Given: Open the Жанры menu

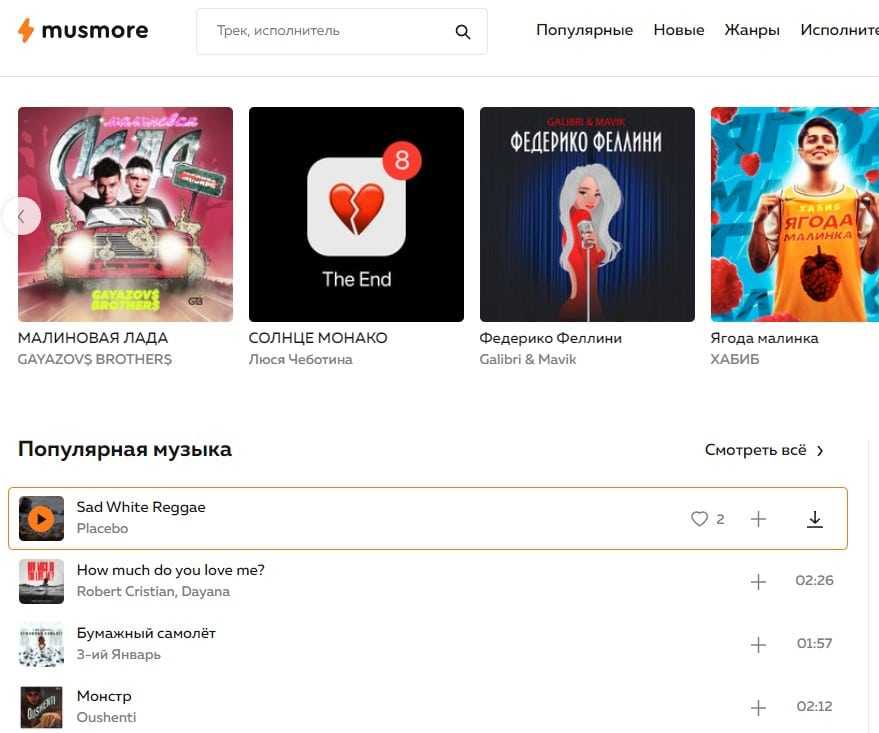Looking at the screenshot, I should (x=752, y=30).
